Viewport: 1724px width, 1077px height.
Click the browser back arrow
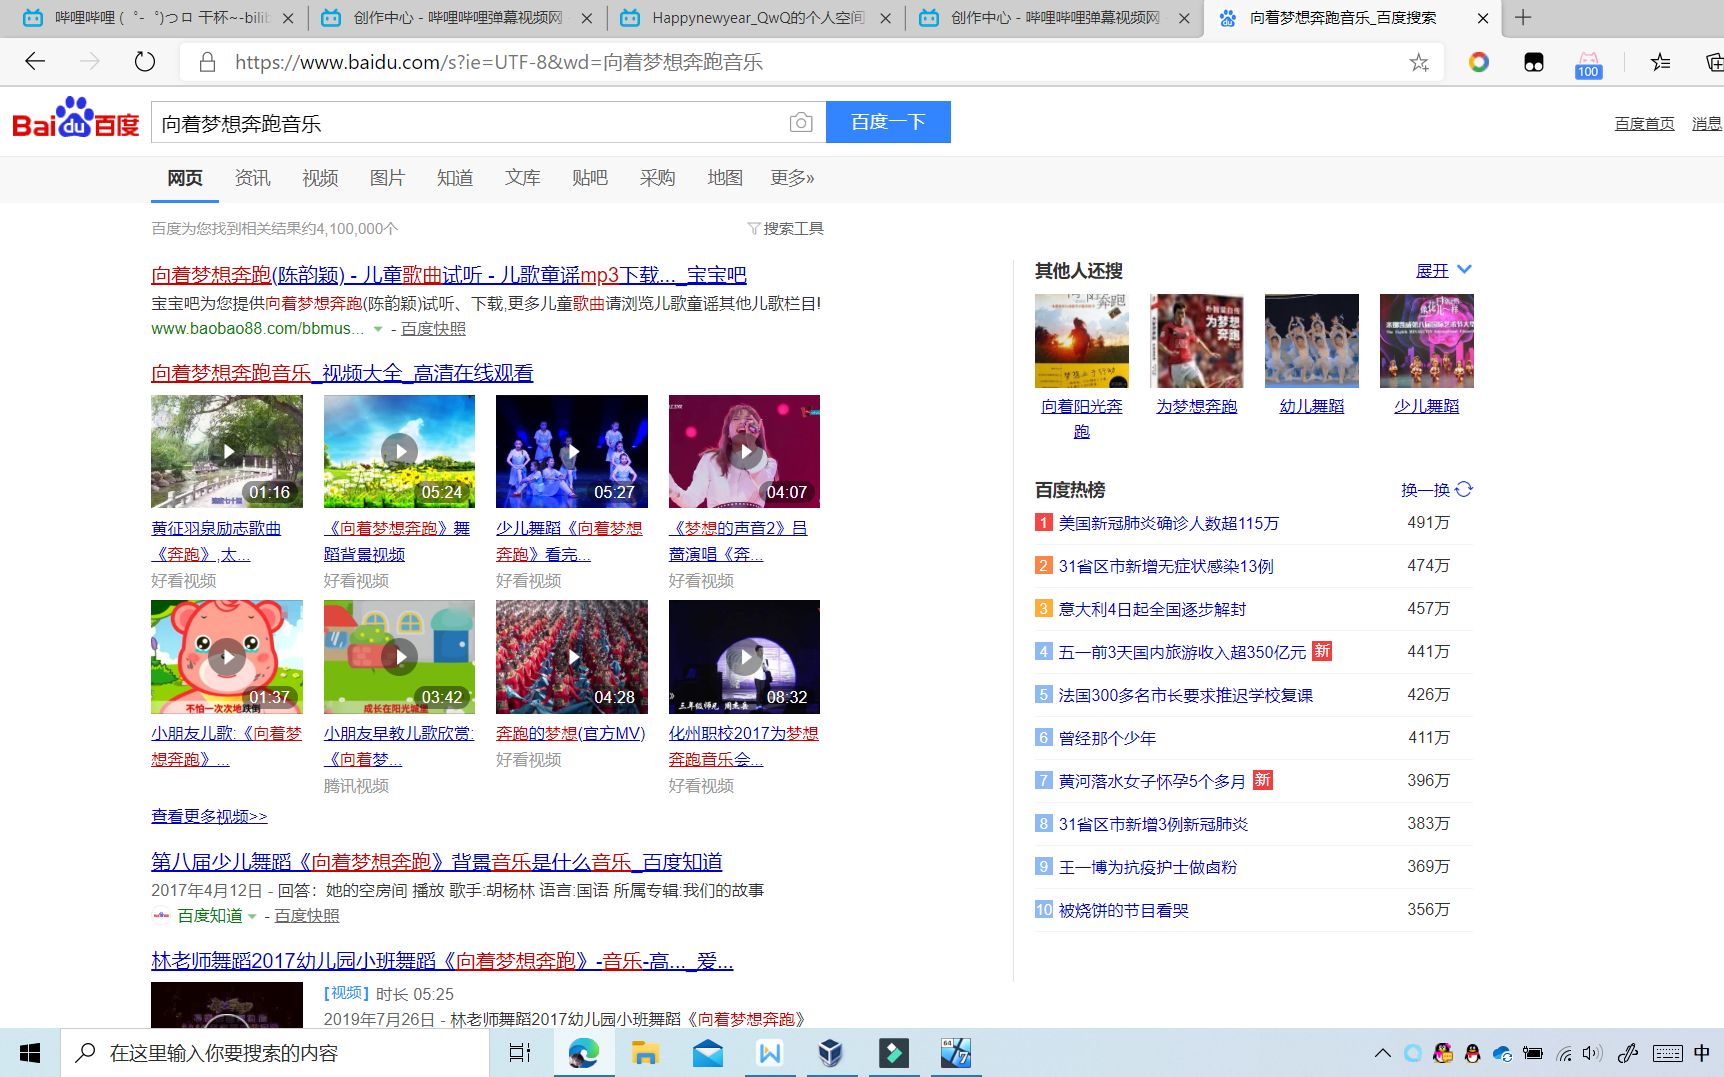click(x=35, y=62)
